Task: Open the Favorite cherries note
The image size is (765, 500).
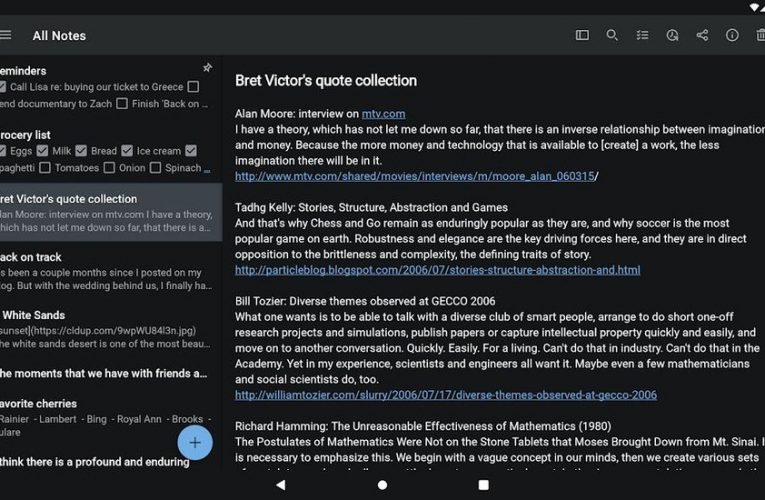Action: tap(111, 418)
